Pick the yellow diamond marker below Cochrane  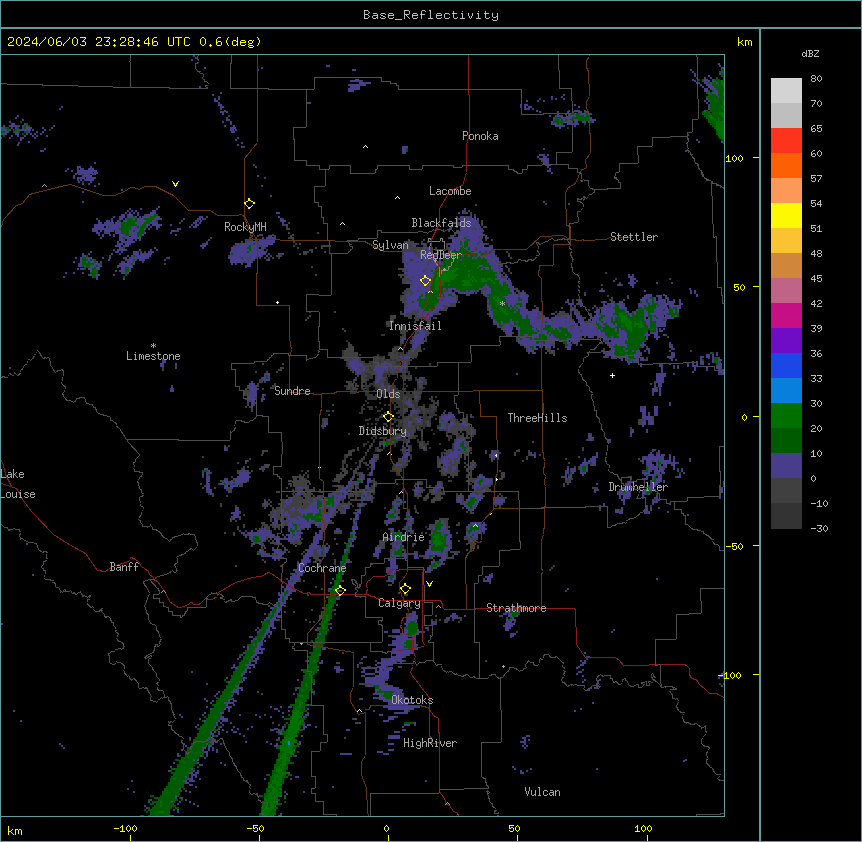click(340, 590)
